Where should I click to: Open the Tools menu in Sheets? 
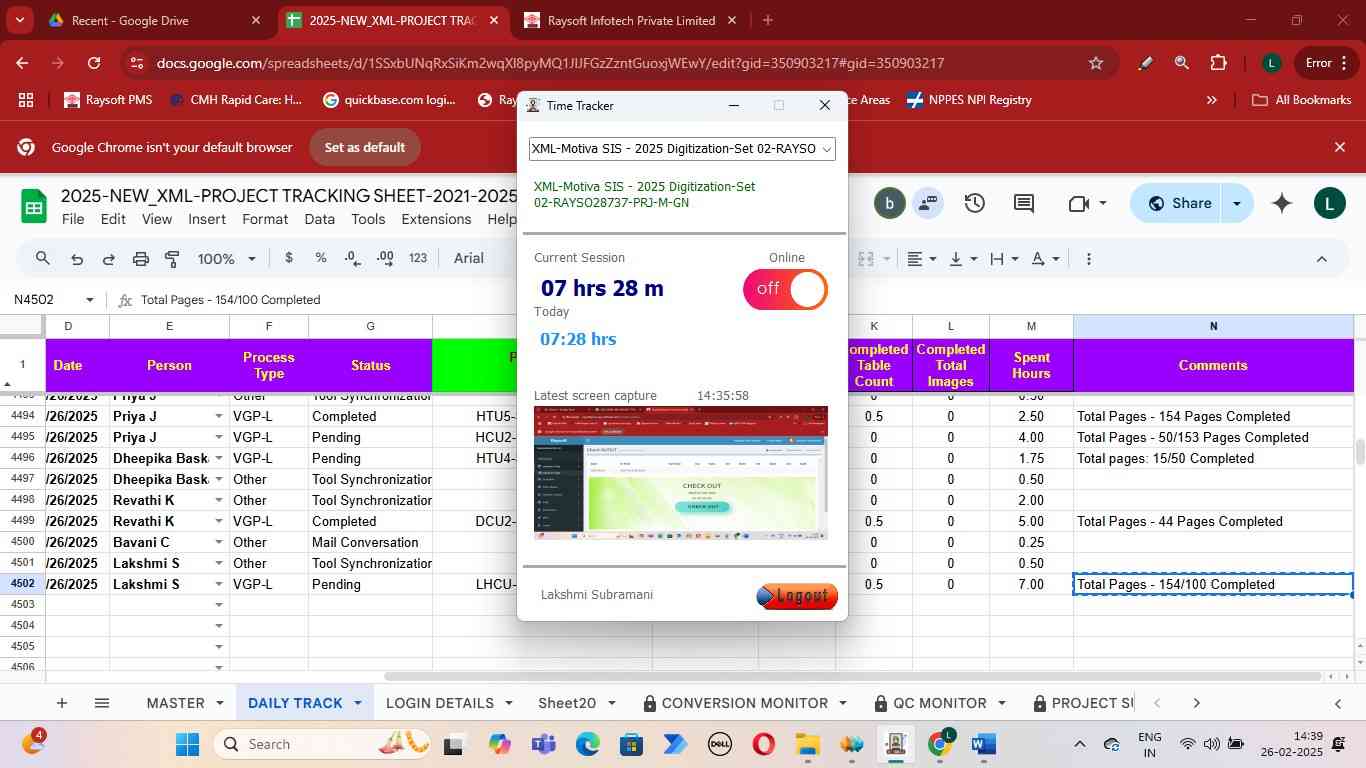[368, 219]
